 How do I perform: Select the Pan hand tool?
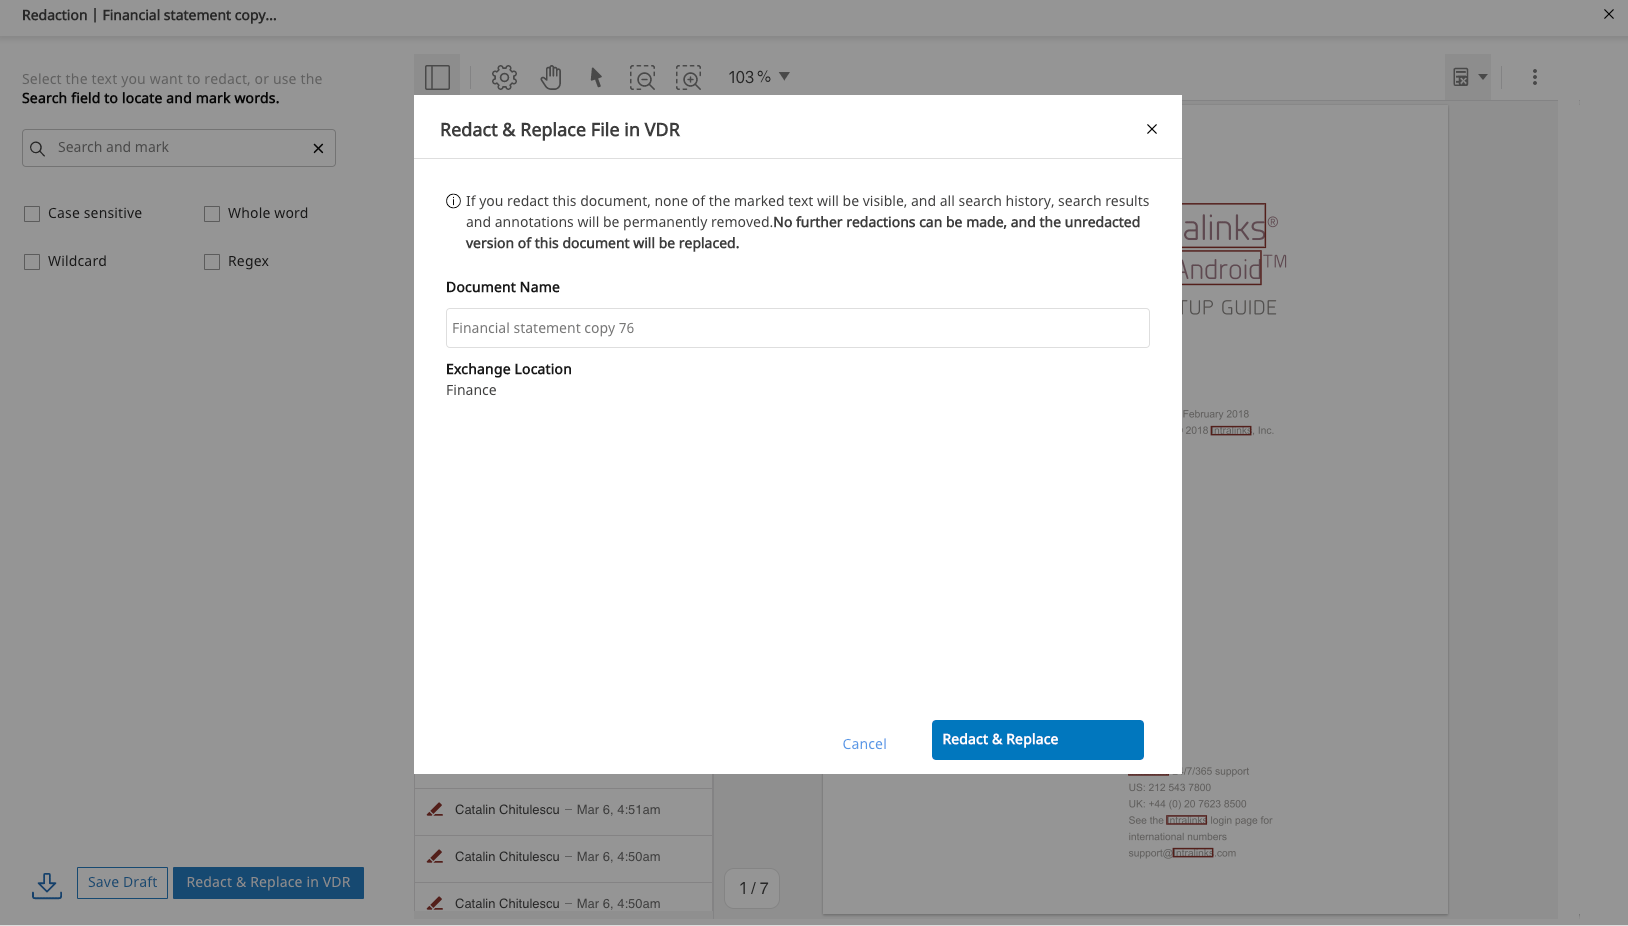coord(551,77)
